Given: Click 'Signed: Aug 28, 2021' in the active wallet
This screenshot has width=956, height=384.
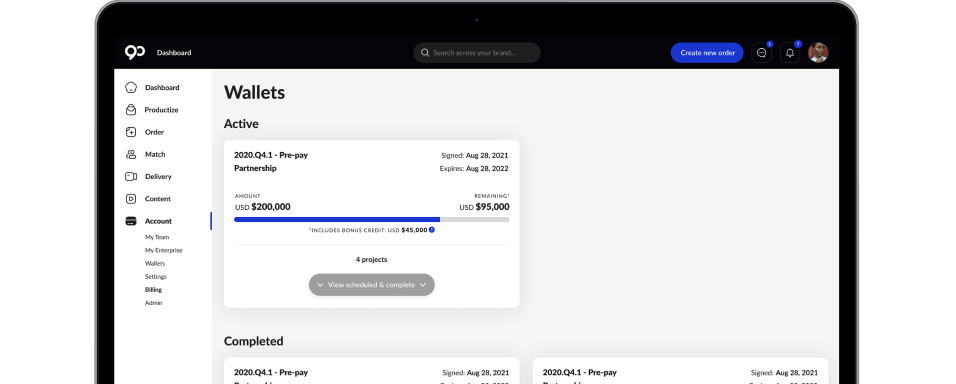Looking at the screenshot, I should click(x=474, y=155).
